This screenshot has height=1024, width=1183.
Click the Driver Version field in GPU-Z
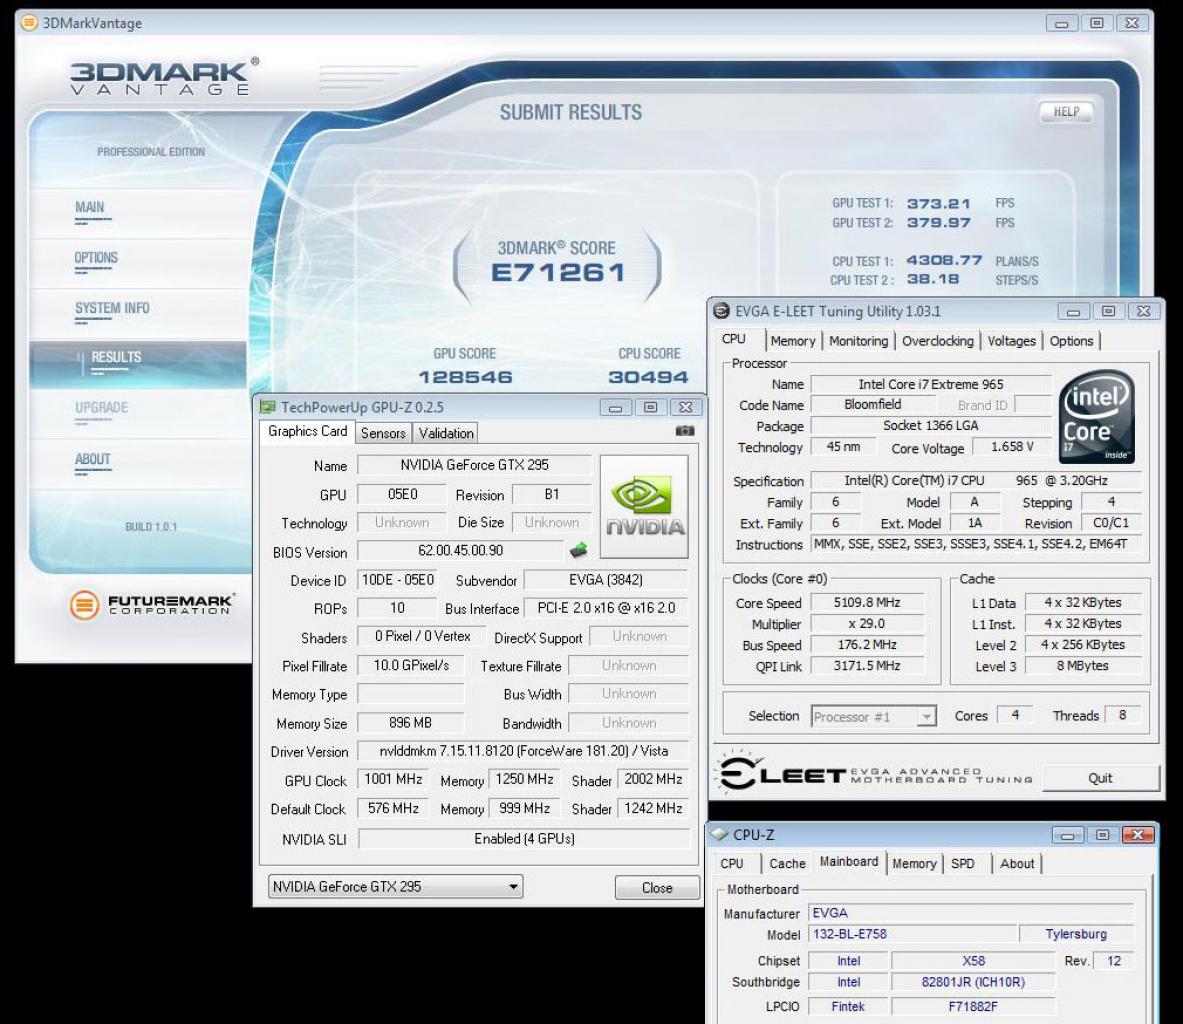pos(524,752)
